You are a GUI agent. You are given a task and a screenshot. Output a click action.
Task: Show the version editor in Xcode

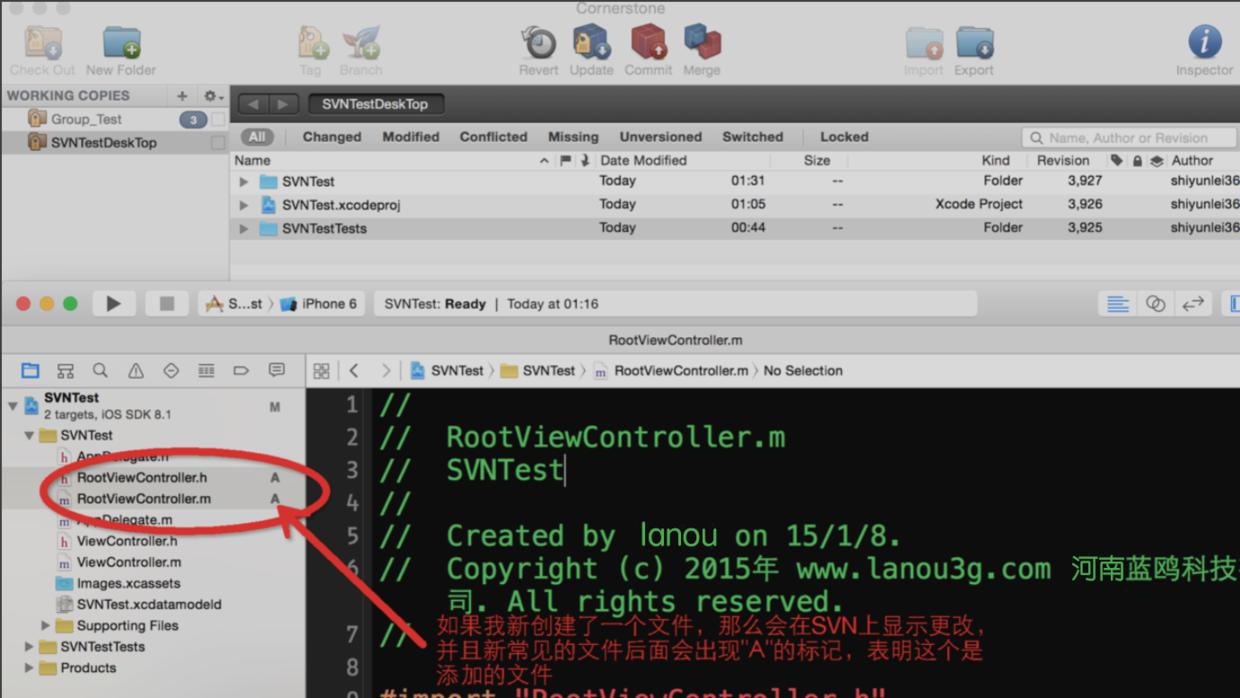1192,304
